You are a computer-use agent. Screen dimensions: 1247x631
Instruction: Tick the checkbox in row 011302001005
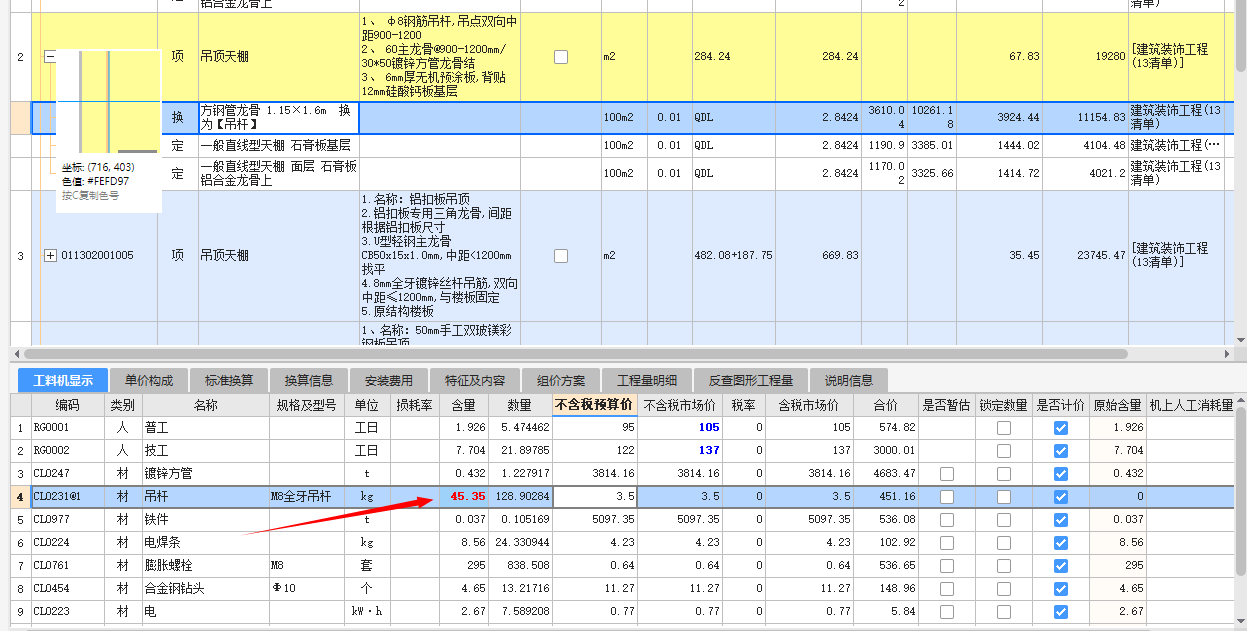click(561, 256)
